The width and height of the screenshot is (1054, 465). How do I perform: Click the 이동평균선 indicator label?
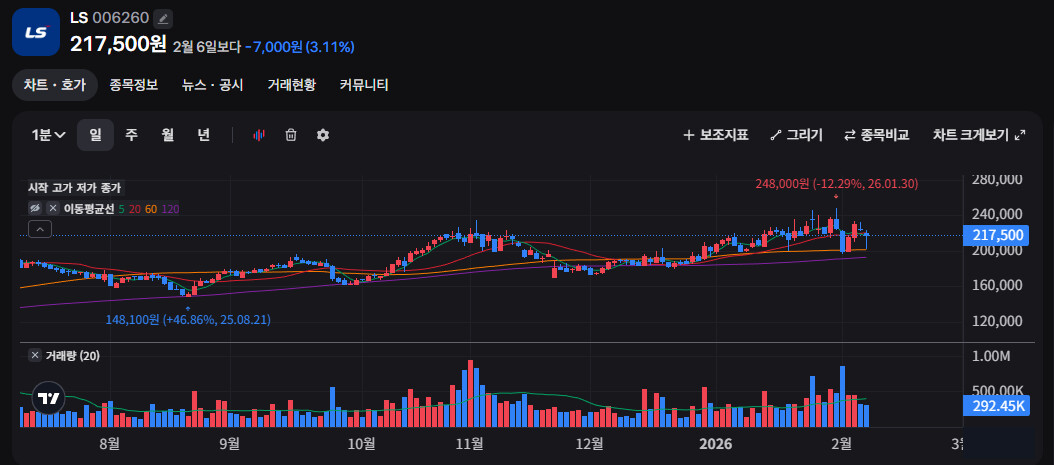[89, 209]
